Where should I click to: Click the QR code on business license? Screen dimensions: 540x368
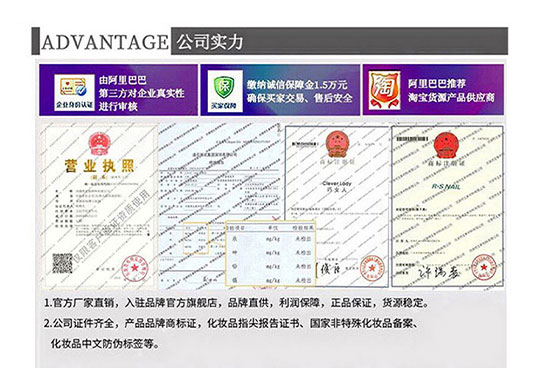click(x=62, y=263)
